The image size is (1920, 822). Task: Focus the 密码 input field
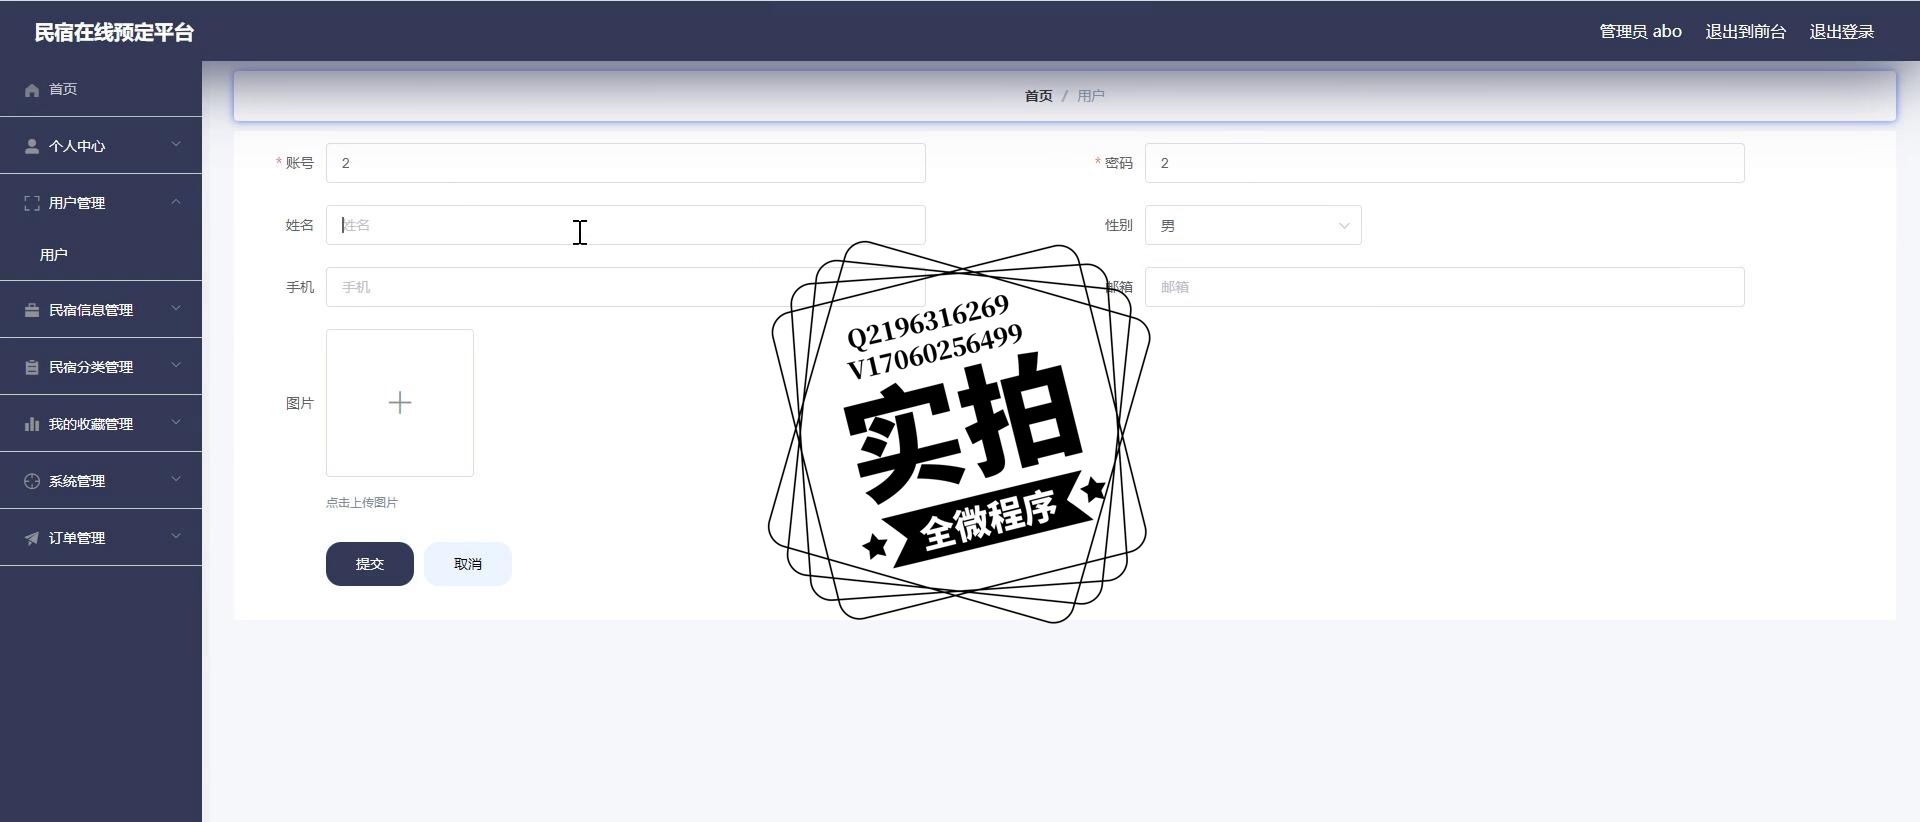tap(1445, 163)
